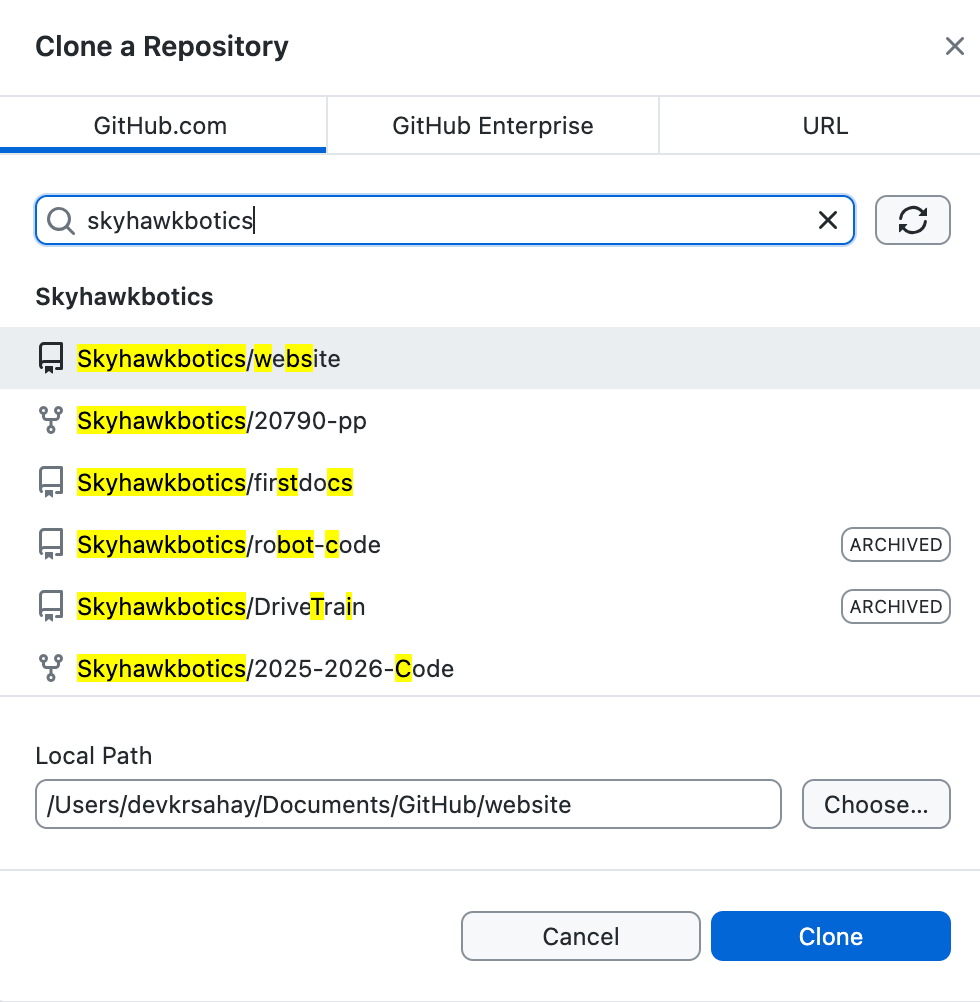Switch to the URL tab
The image size is (980, 1002).
coord(824,125)
